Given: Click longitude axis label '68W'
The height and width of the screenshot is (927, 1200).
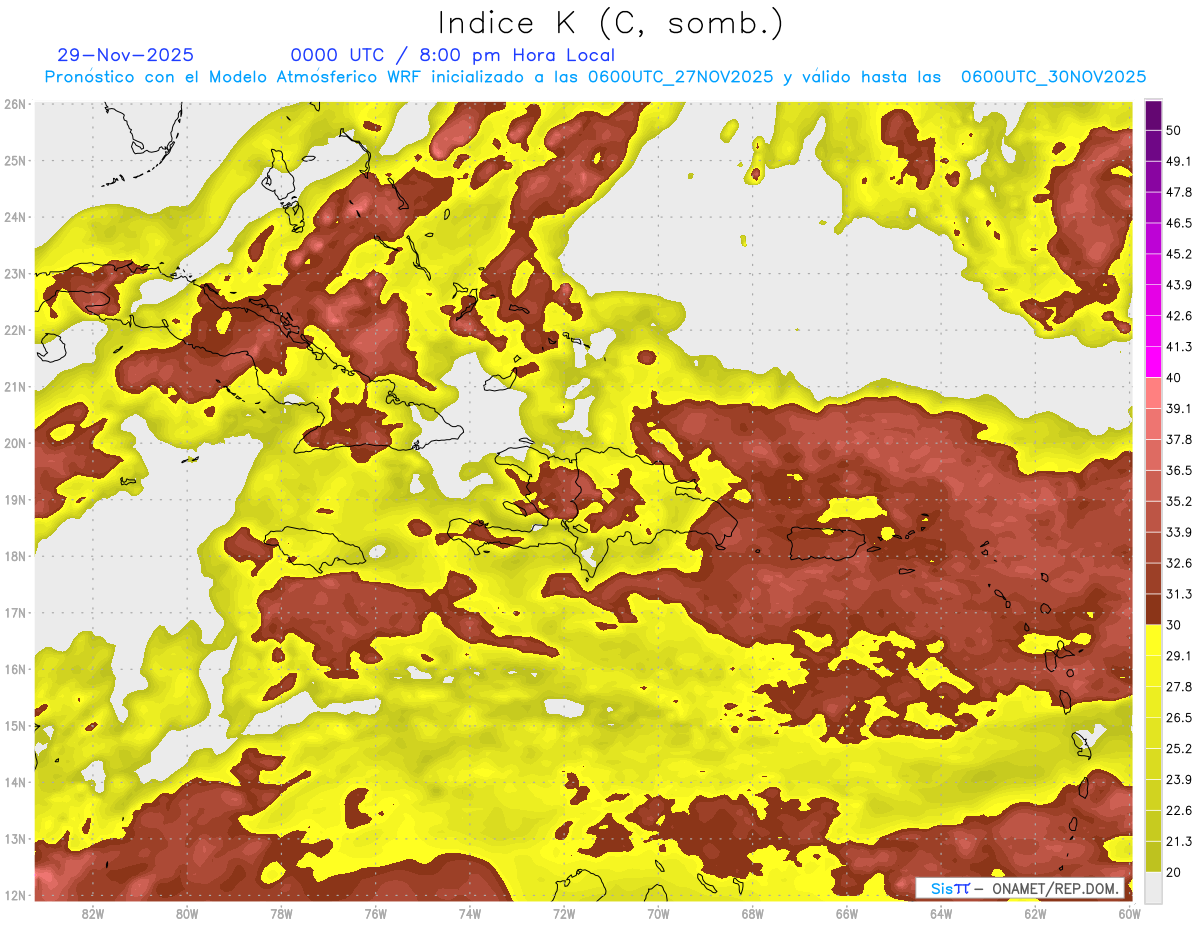Looking at the screenshot, I should coord(753,914).
